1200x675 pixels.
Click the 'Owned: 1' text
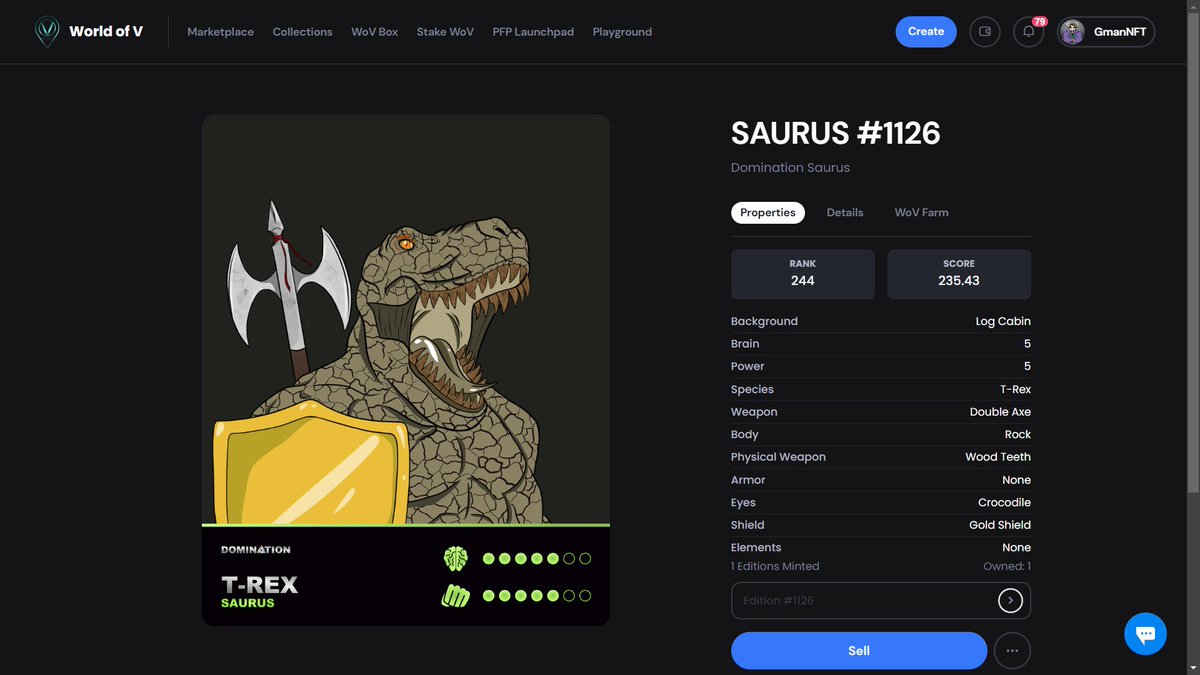[1007, 566]
